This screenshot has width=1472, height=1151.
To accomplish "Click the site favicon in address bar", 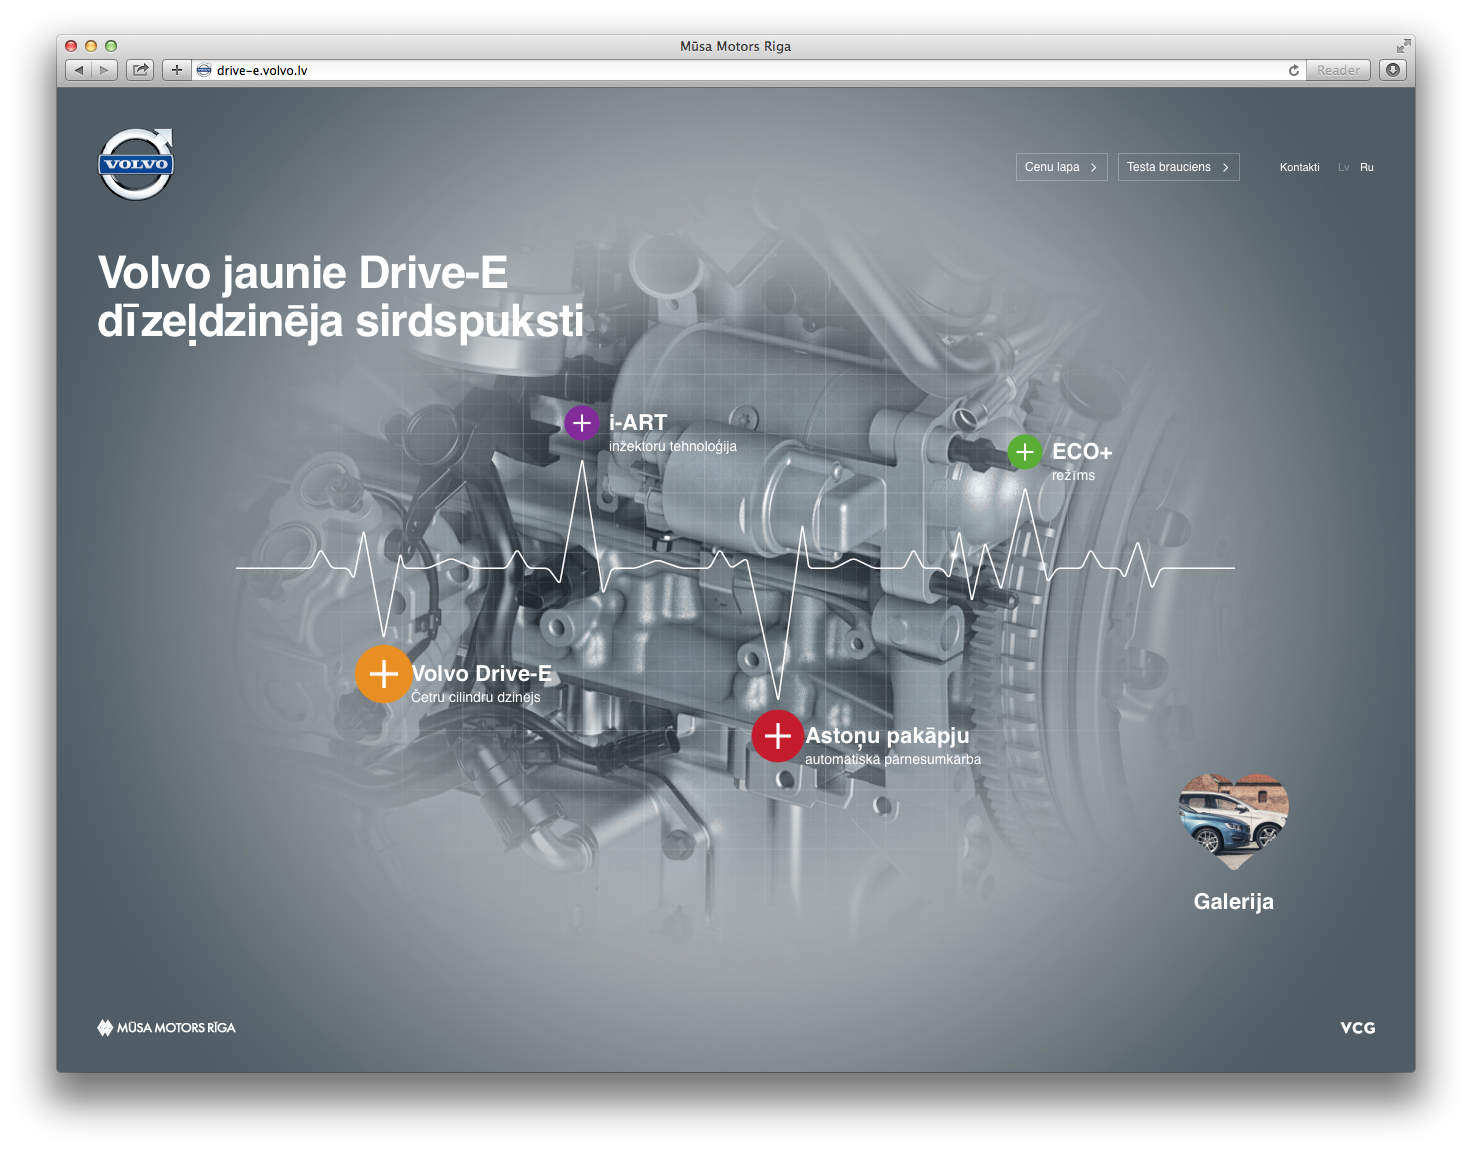I will coord(204,70).
